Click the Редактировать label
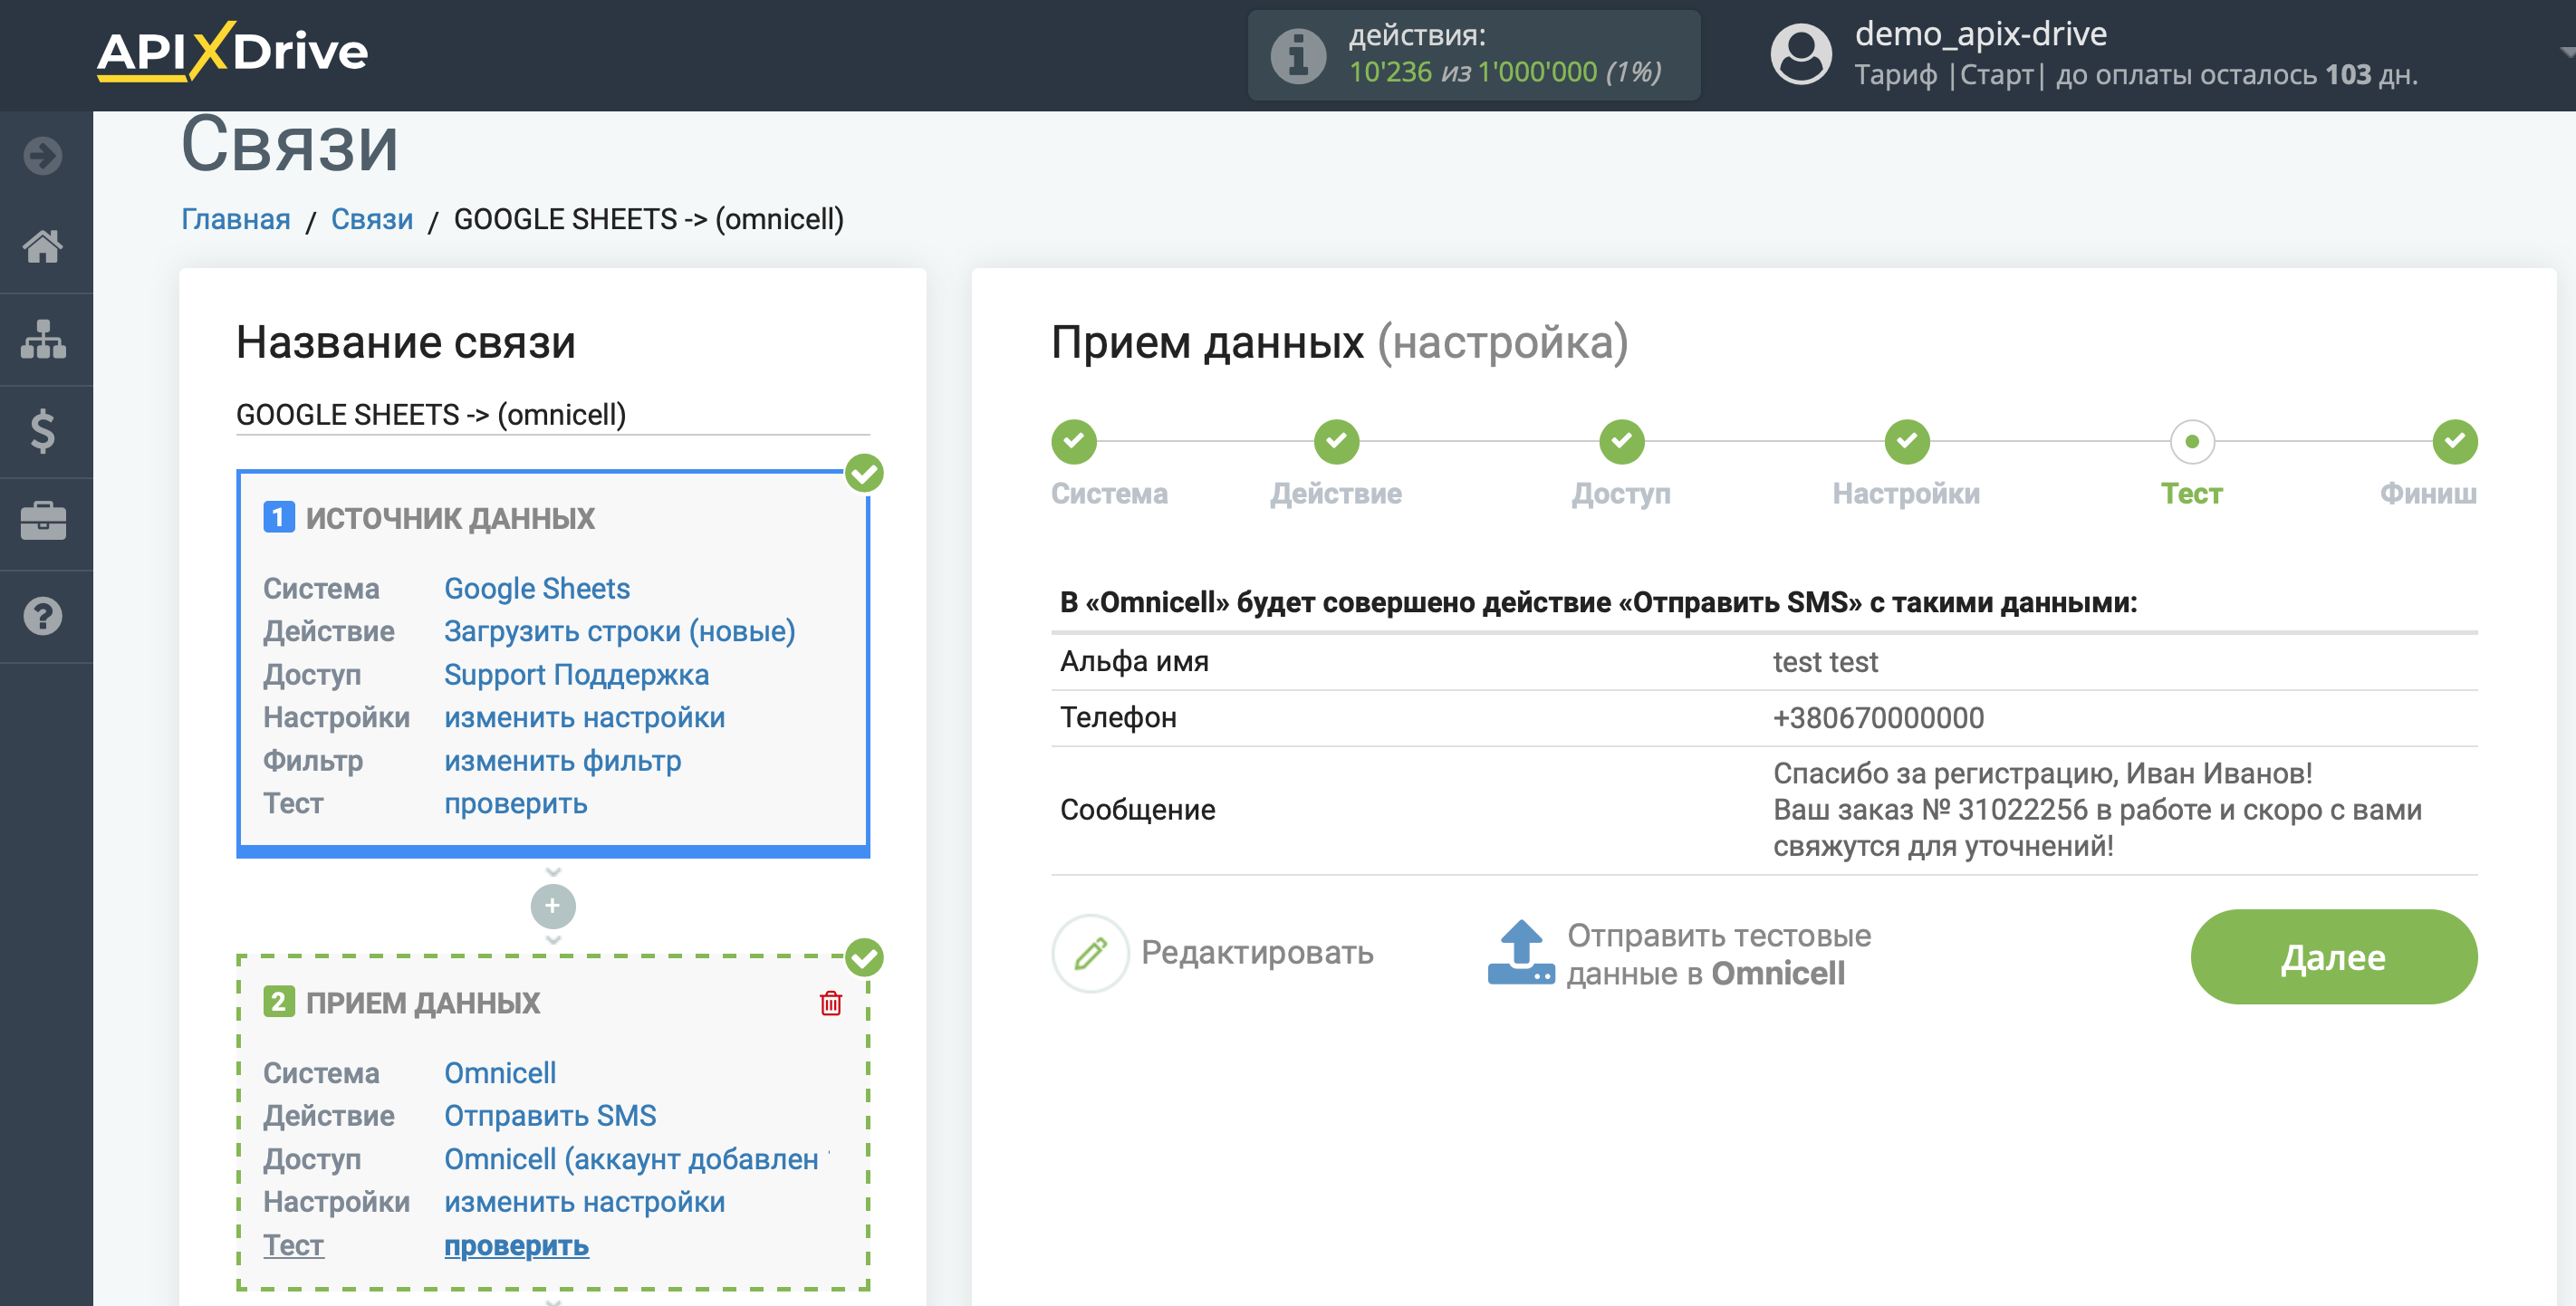 [1257, 953]
